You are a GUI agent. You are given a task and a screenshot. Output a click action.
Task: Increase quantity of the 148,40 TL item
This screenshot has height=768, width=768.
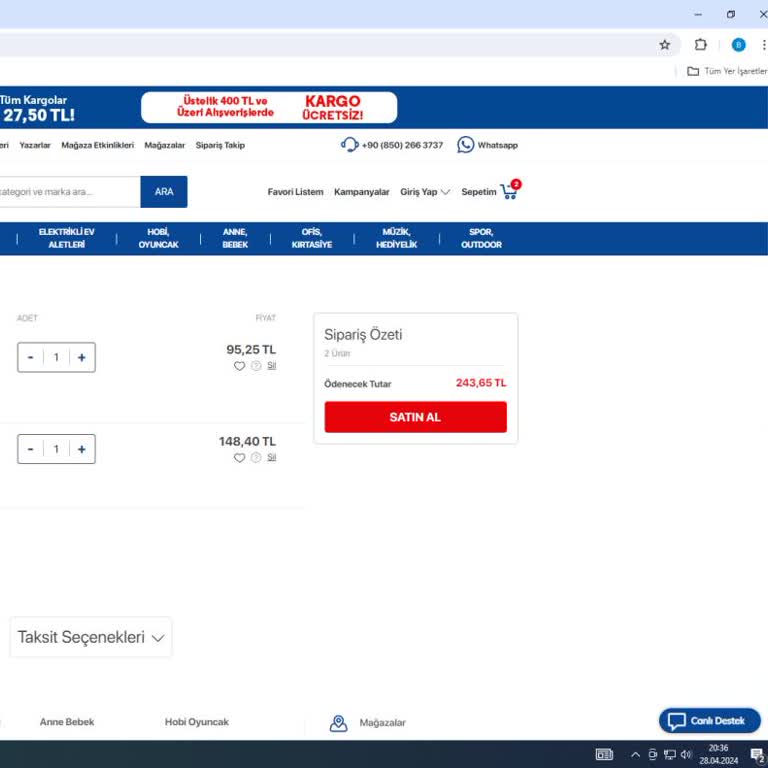(82, 449)
